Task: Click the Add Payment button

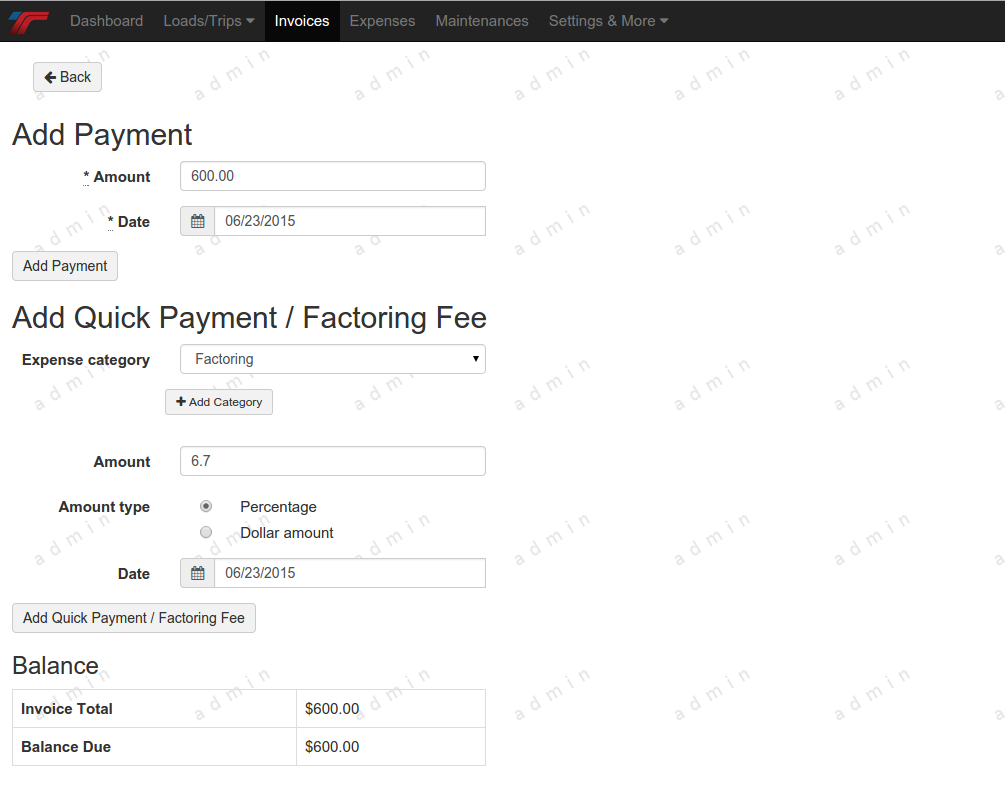Action: tap(65, 266)
